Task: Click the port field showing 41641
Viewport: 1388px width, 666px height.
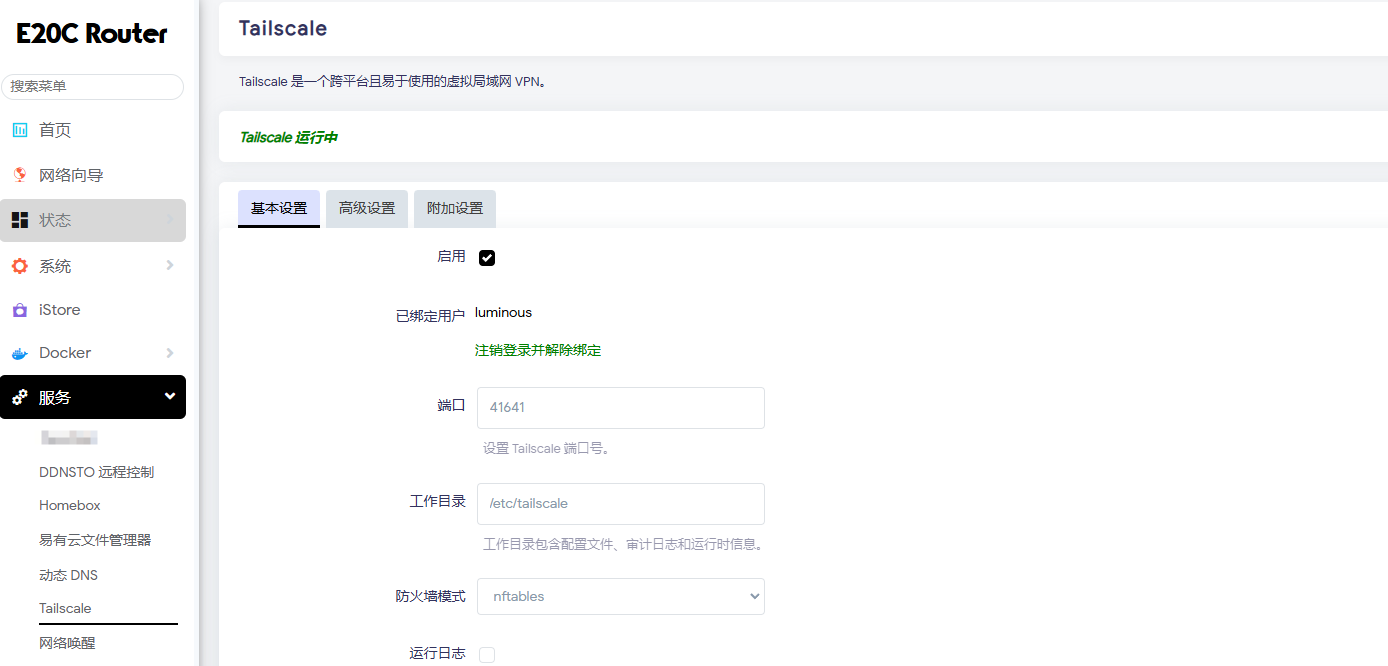Action: tap(621, 408)
